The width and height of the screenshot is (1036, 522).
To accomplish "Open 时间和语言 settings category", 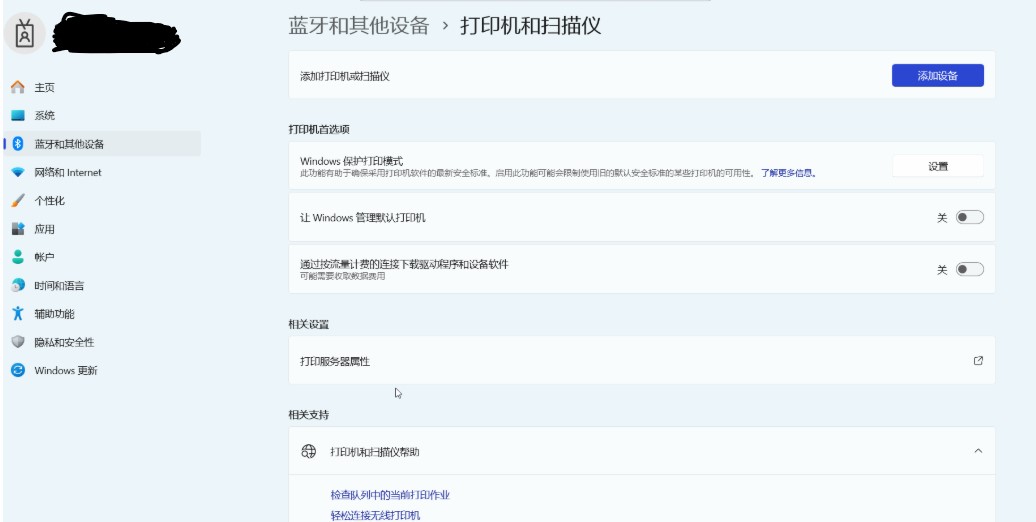I will [x=102, y=285].
